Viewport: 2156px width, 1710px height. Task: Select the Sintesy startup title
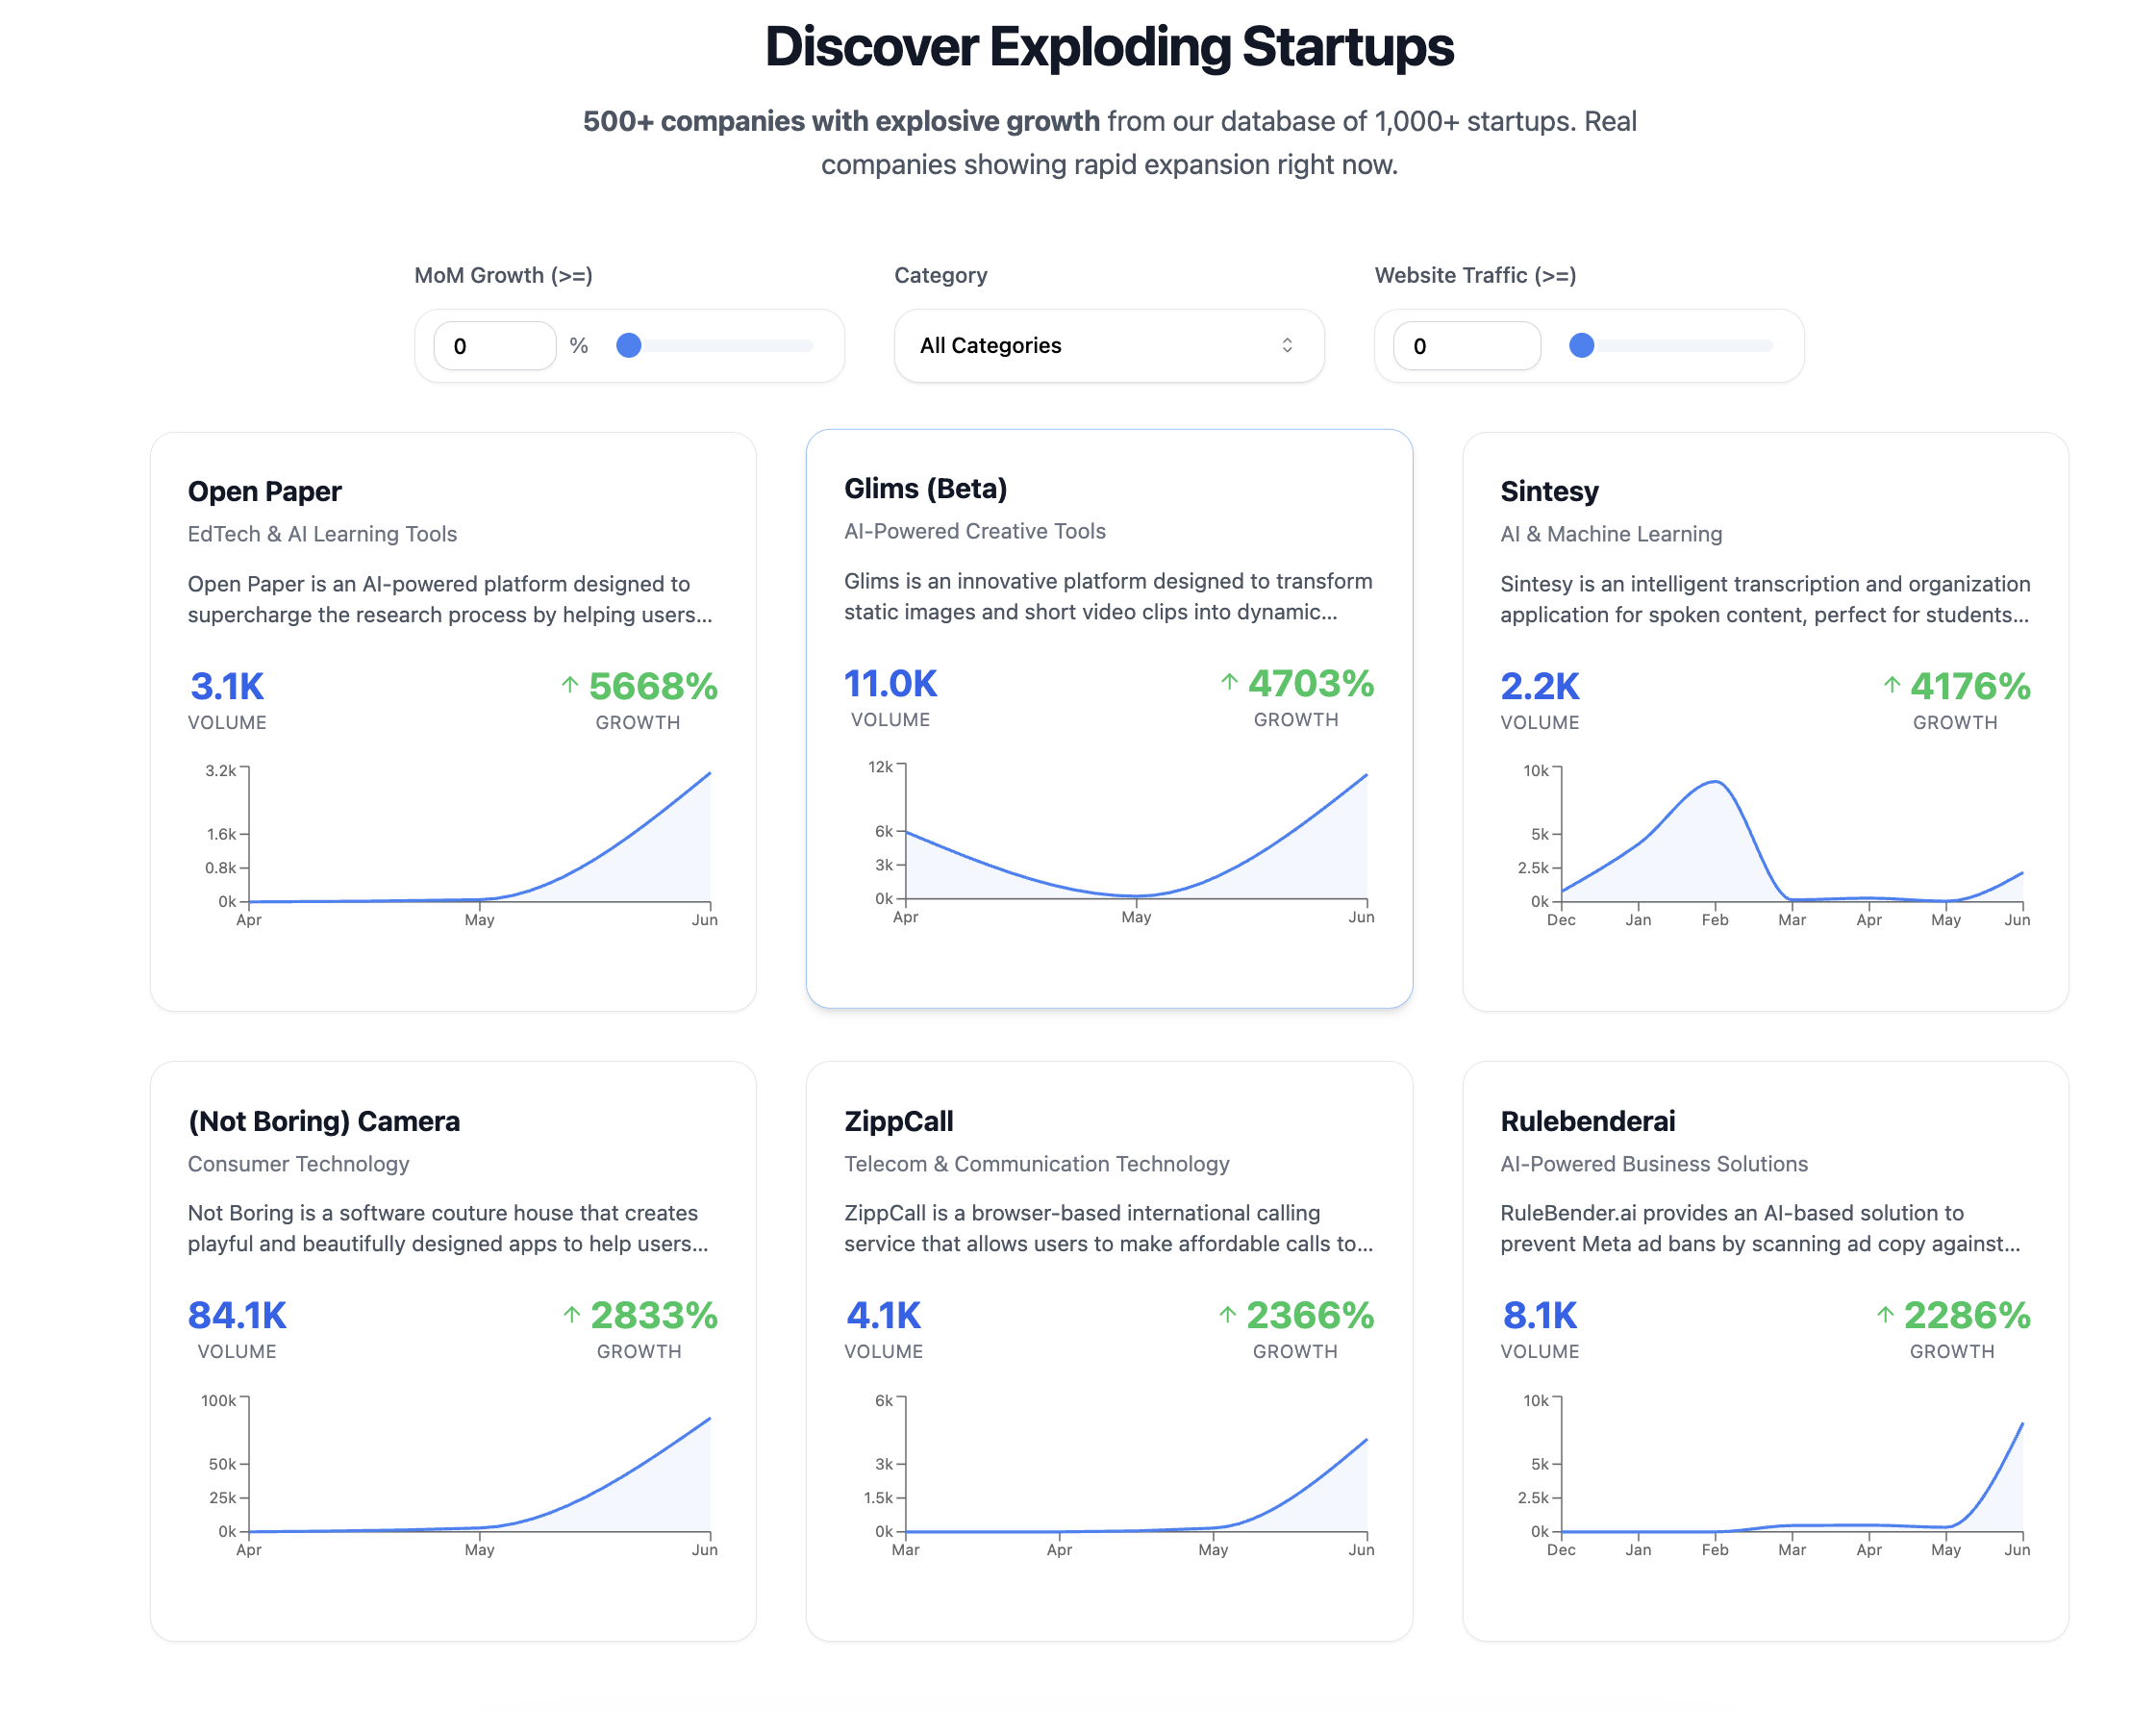[x=1549, y=491]
